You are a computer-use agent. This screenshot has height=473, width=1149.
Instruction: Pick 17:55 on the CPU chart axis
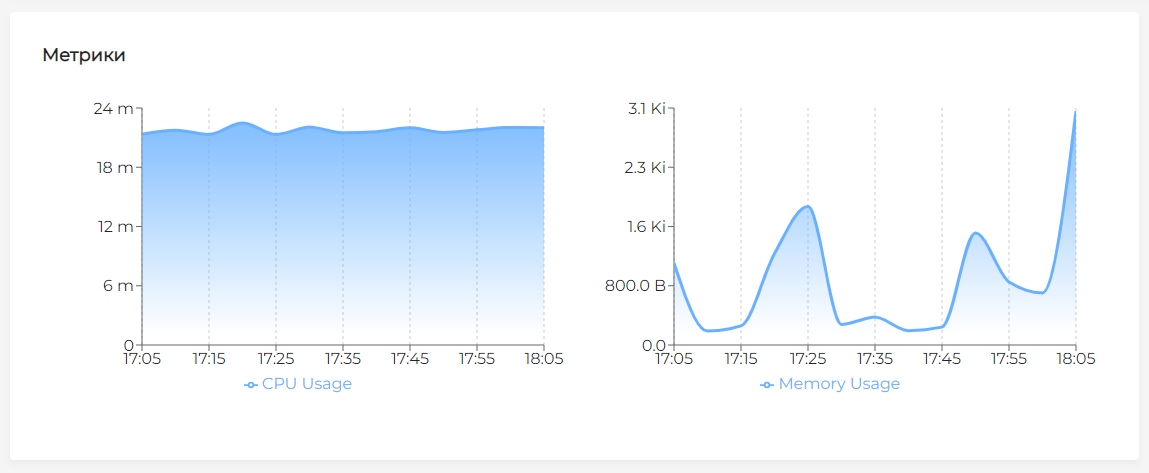476,358
